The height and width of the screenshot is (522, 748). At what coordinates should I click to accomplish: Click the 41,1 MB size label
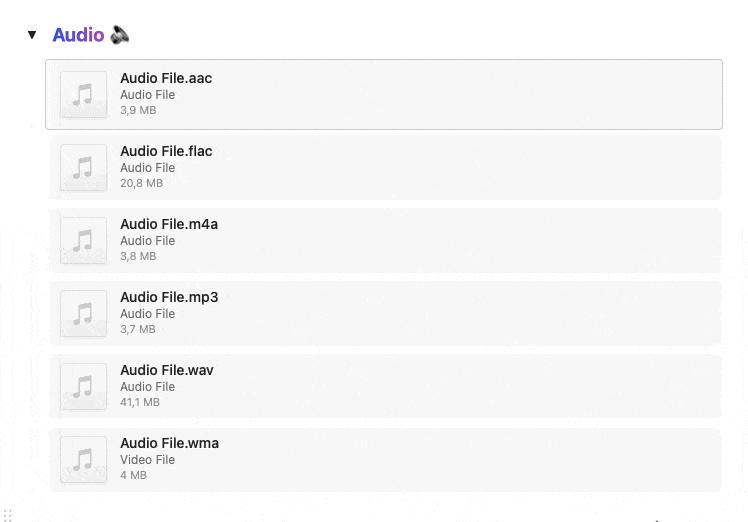coord(140,402)
